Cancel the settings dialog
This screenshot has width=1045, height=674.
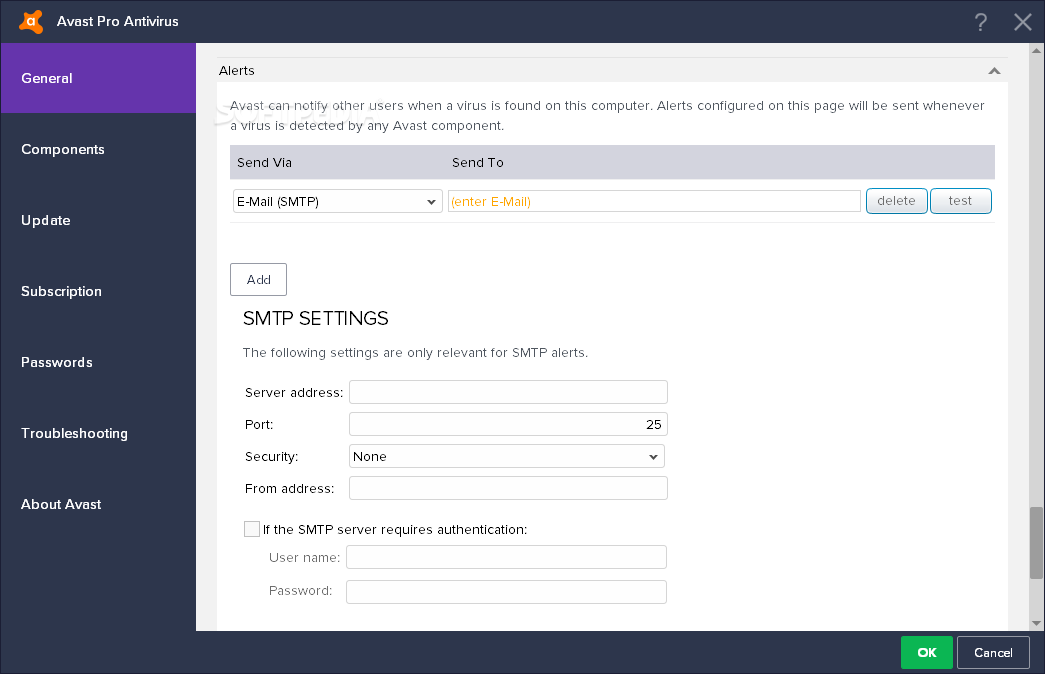(993, 653)
